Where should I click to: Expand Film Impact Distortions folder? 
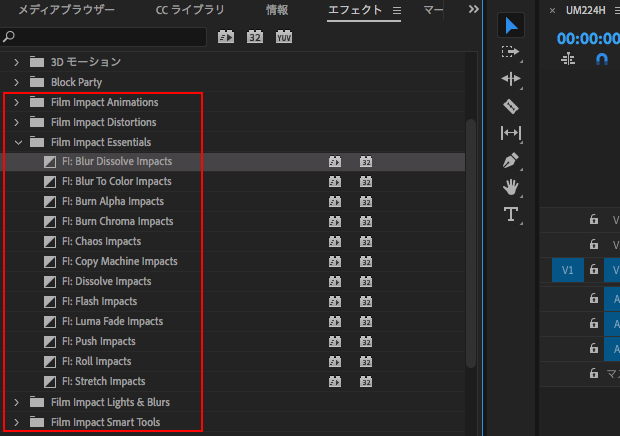(16, 123)
